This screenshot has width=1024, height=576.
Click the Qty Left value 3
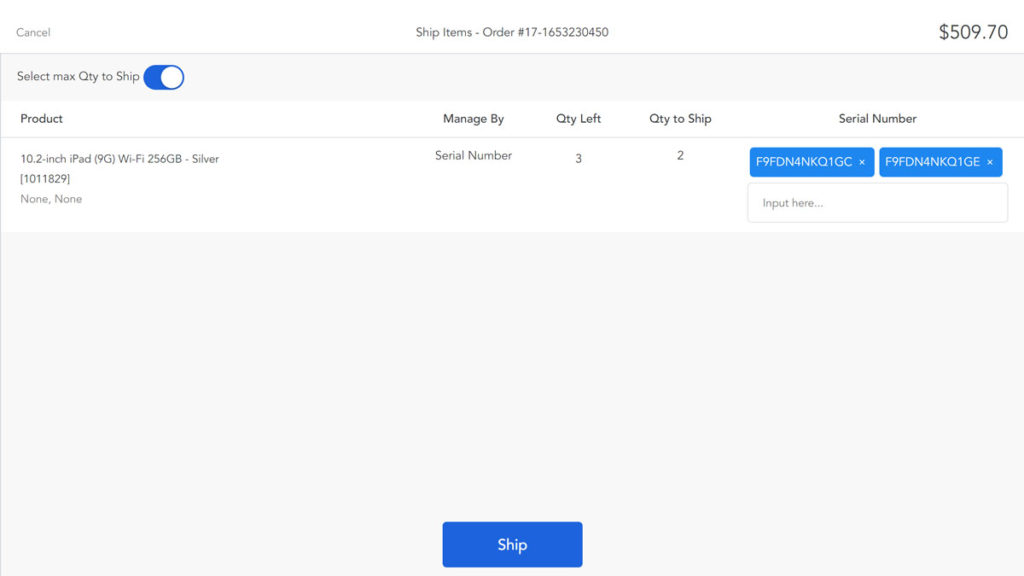coord(578,157)
